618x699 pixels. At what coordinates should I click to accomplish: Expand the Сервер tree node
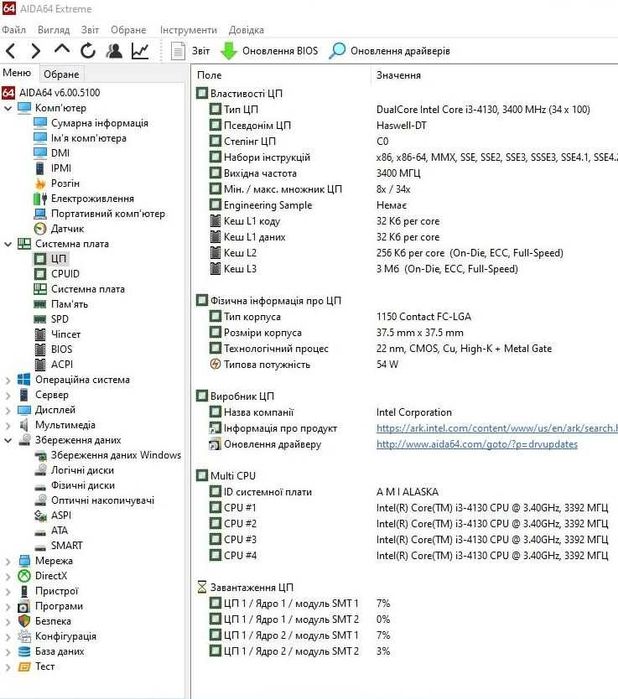click(x=8, y=395)
